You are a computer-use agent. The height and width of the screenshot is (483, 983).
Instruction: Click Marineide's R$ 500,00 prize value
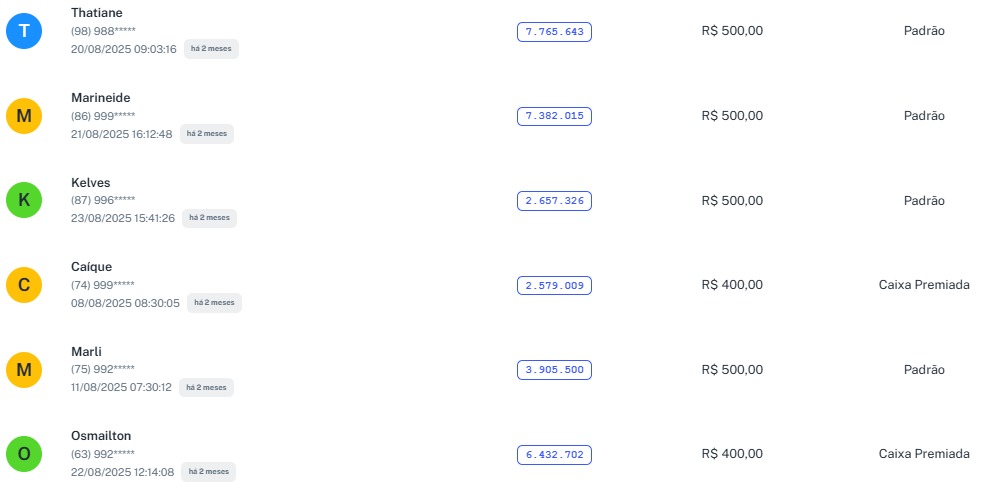click(732, 116)
